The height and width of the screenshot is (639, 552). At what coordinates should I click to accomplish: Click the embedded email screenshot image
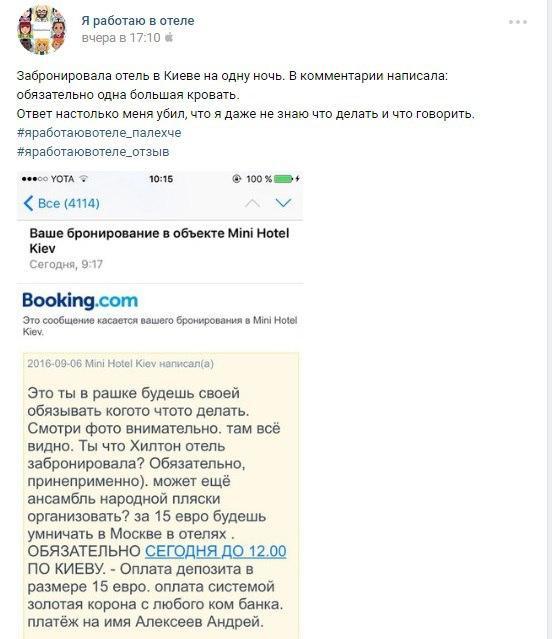160,405
